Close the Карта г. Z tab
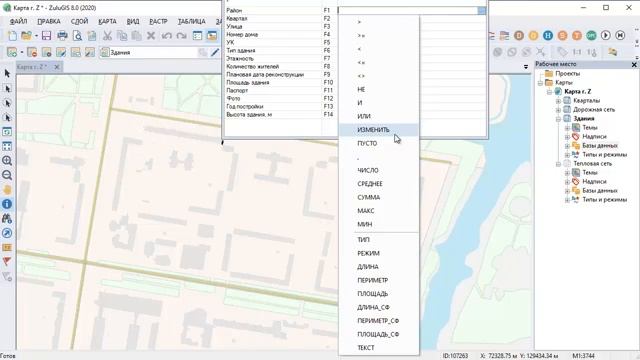This screenshot has width=640, height=360. click(57, 67)
